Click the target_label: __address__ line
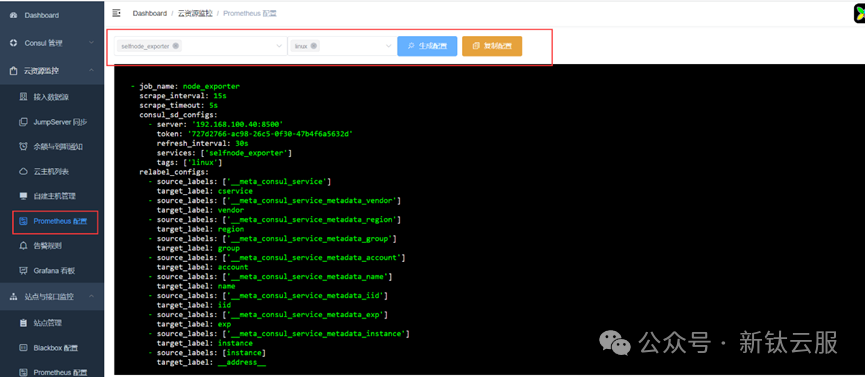 click(211, 362)
